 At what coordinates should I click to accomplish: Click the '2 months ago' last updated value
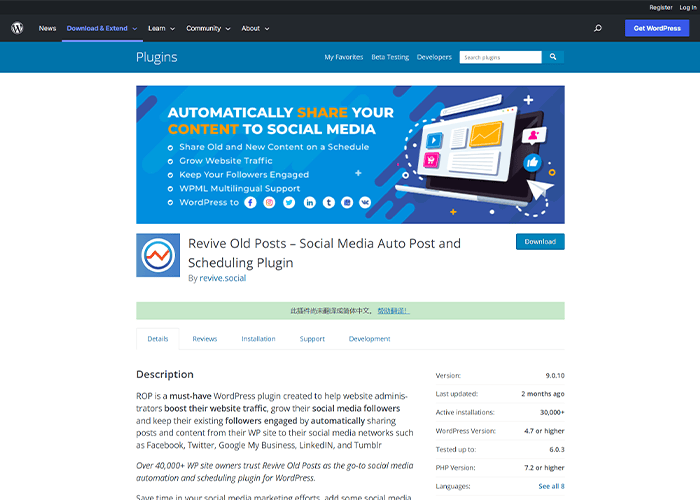543,394
